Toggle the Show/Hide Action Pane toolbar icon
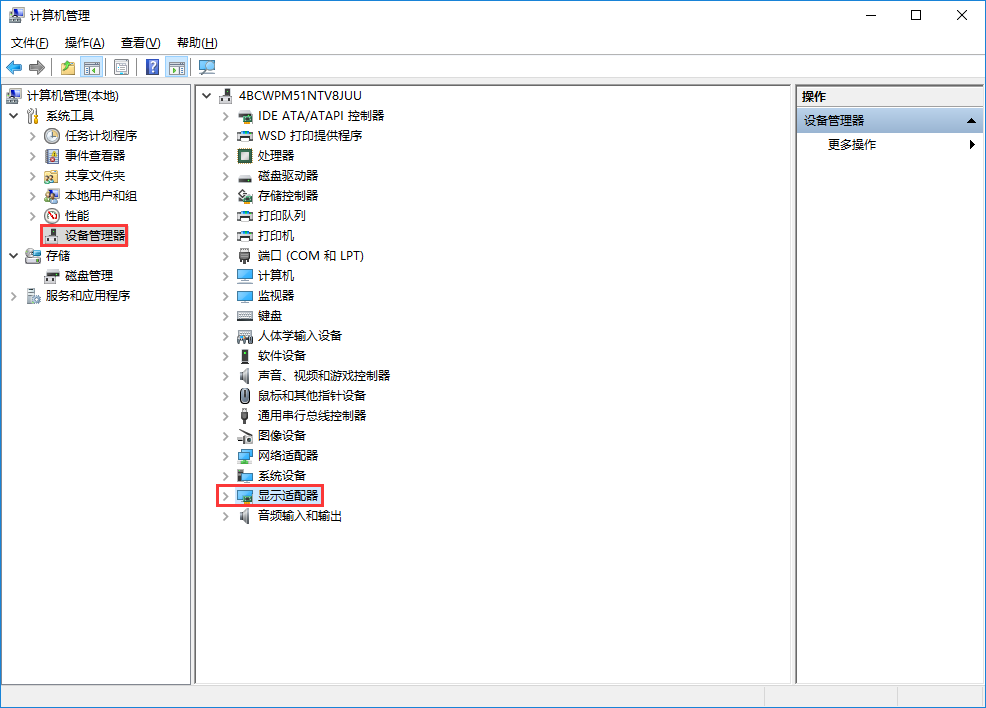The height and width of the screenshot is (708, 986). click(176, 67)
